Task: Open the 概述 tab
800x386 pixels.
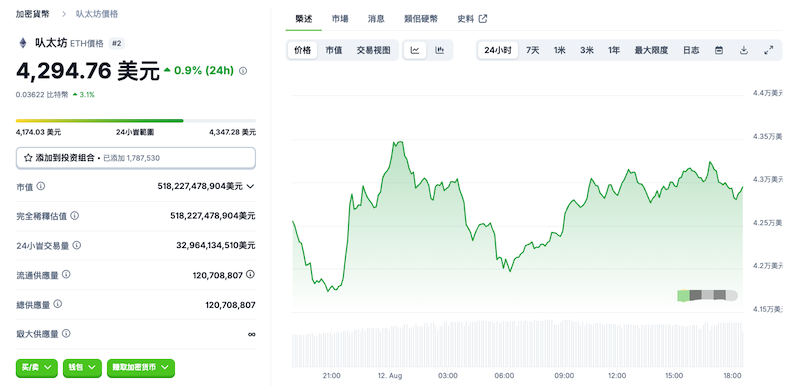Action: [304, 19]
